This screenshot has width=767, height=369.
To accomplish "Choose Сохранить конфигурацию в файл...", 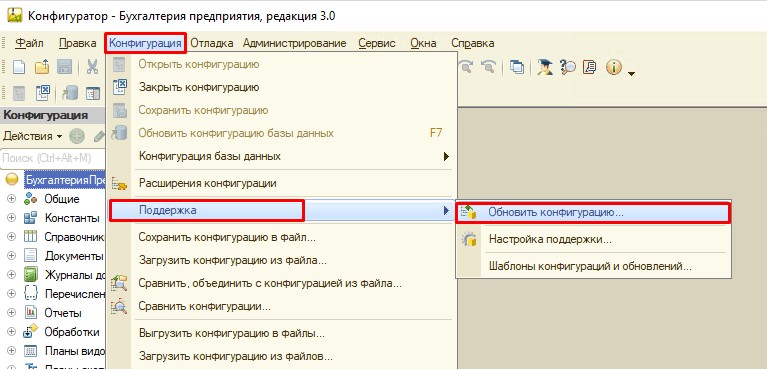I will point(281,237).
